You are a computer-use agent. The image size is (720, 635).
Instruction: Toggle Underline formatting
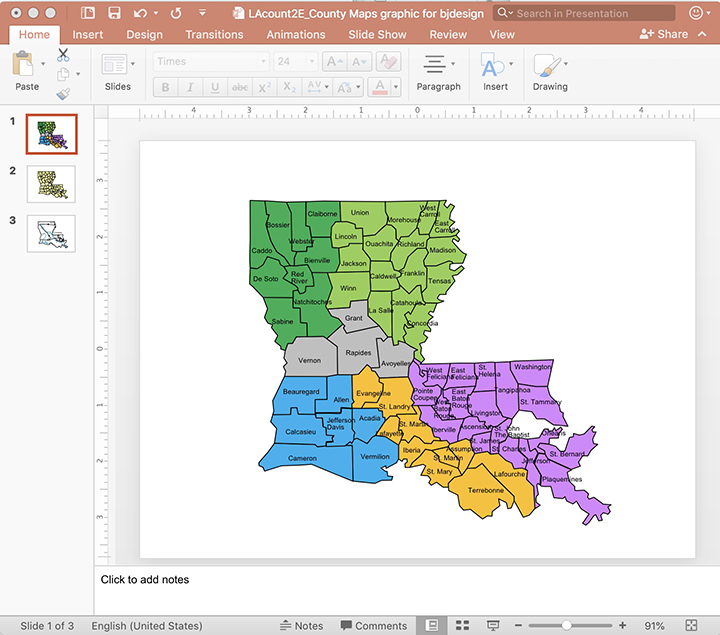pos(215,87)
